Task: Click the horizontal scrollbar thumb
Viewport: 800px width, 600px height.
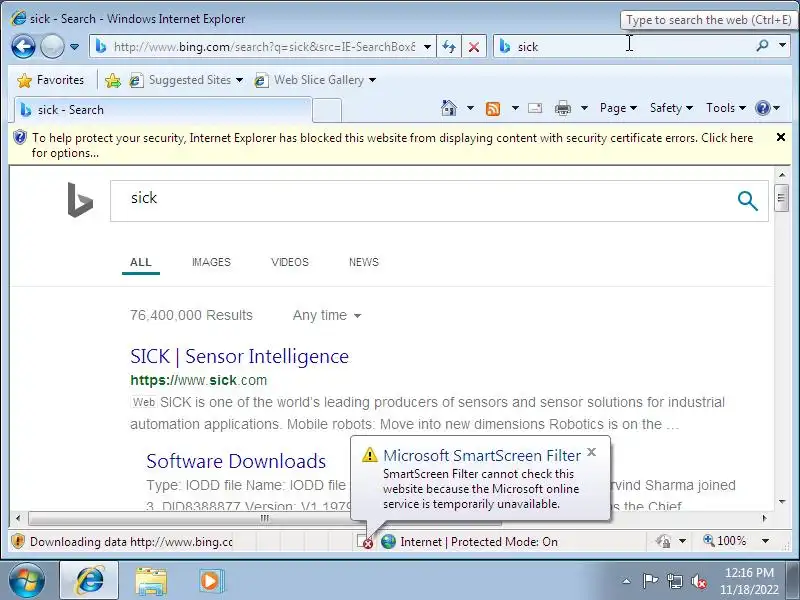Action: point(264,518)
